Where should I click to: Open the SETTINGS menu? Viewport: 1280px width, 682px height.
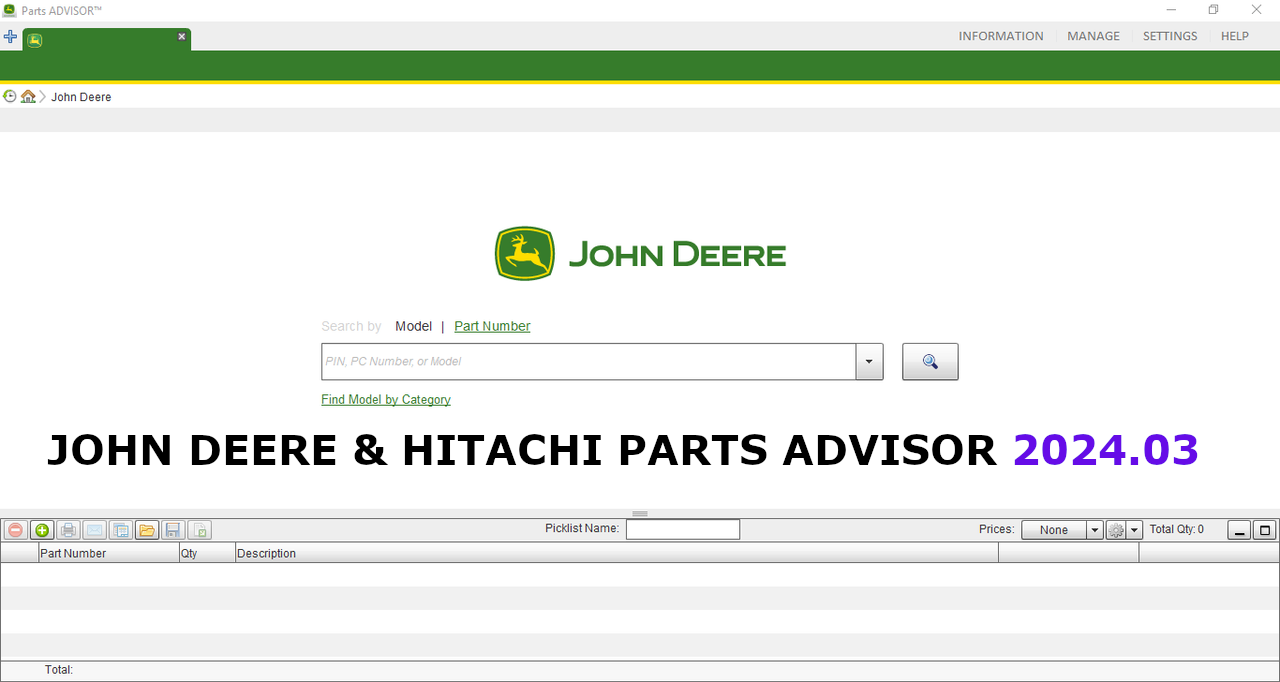1169,35
